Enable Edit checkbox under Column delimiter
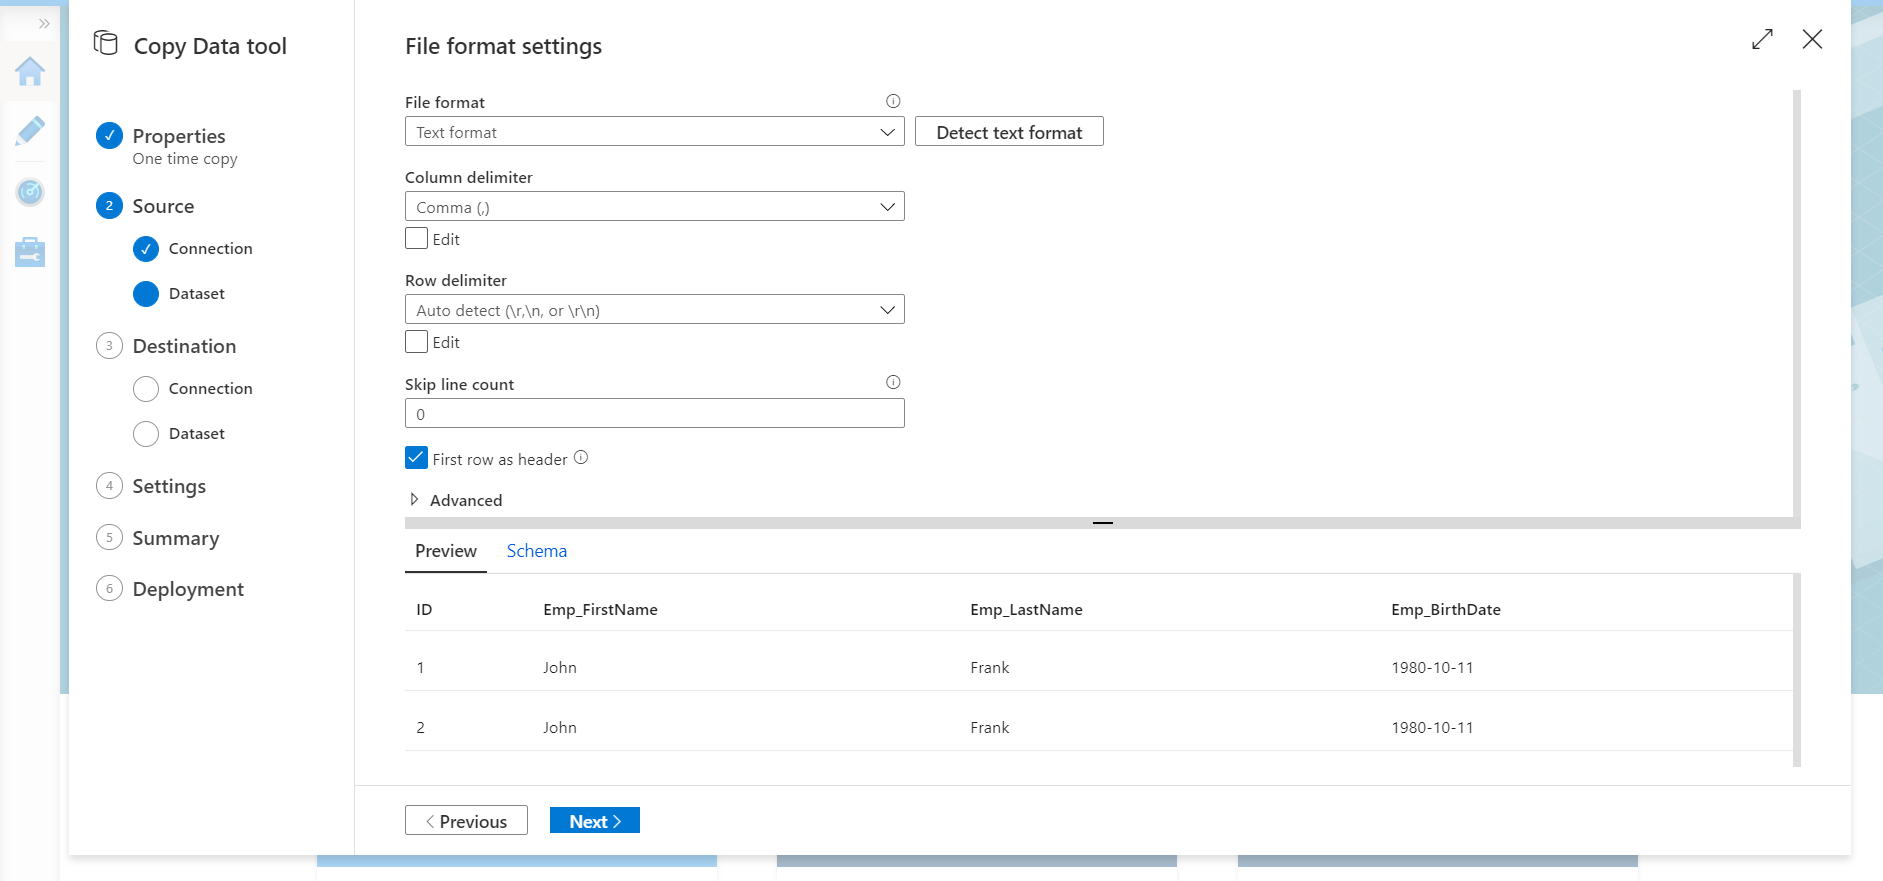Image resolution: width=1883 pixels, height=881 pixels. click(417, 238)
